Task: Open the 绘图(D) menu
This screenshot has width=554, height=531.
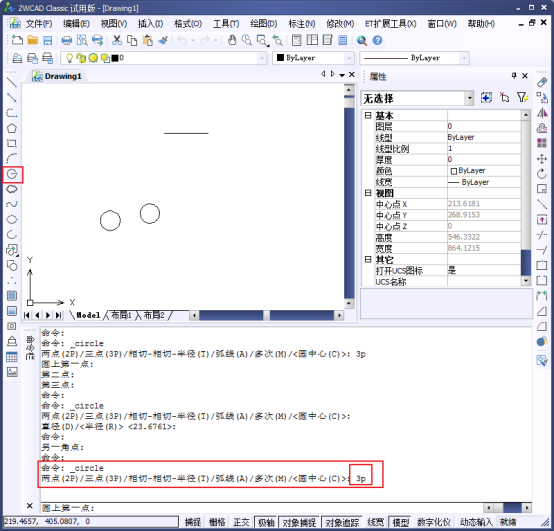Action: (264, 24)
